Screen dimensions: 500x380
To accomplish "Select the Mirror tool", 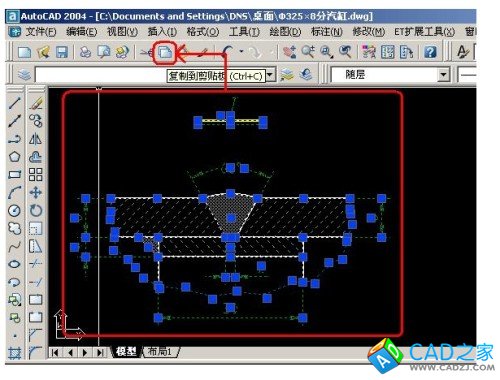I will tap(35, 139).
